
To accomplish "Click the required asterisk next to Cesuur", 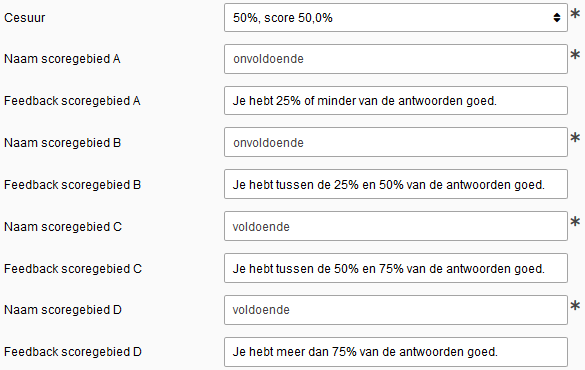I will coord(575,14).
